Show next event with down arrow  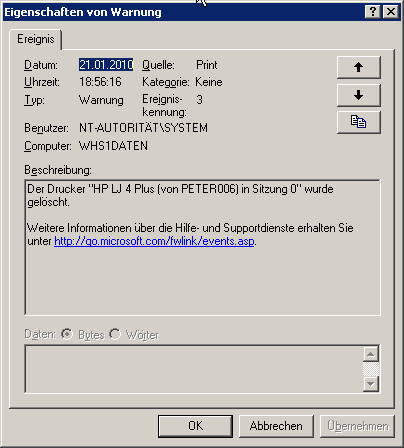click(x=359, y=95)
